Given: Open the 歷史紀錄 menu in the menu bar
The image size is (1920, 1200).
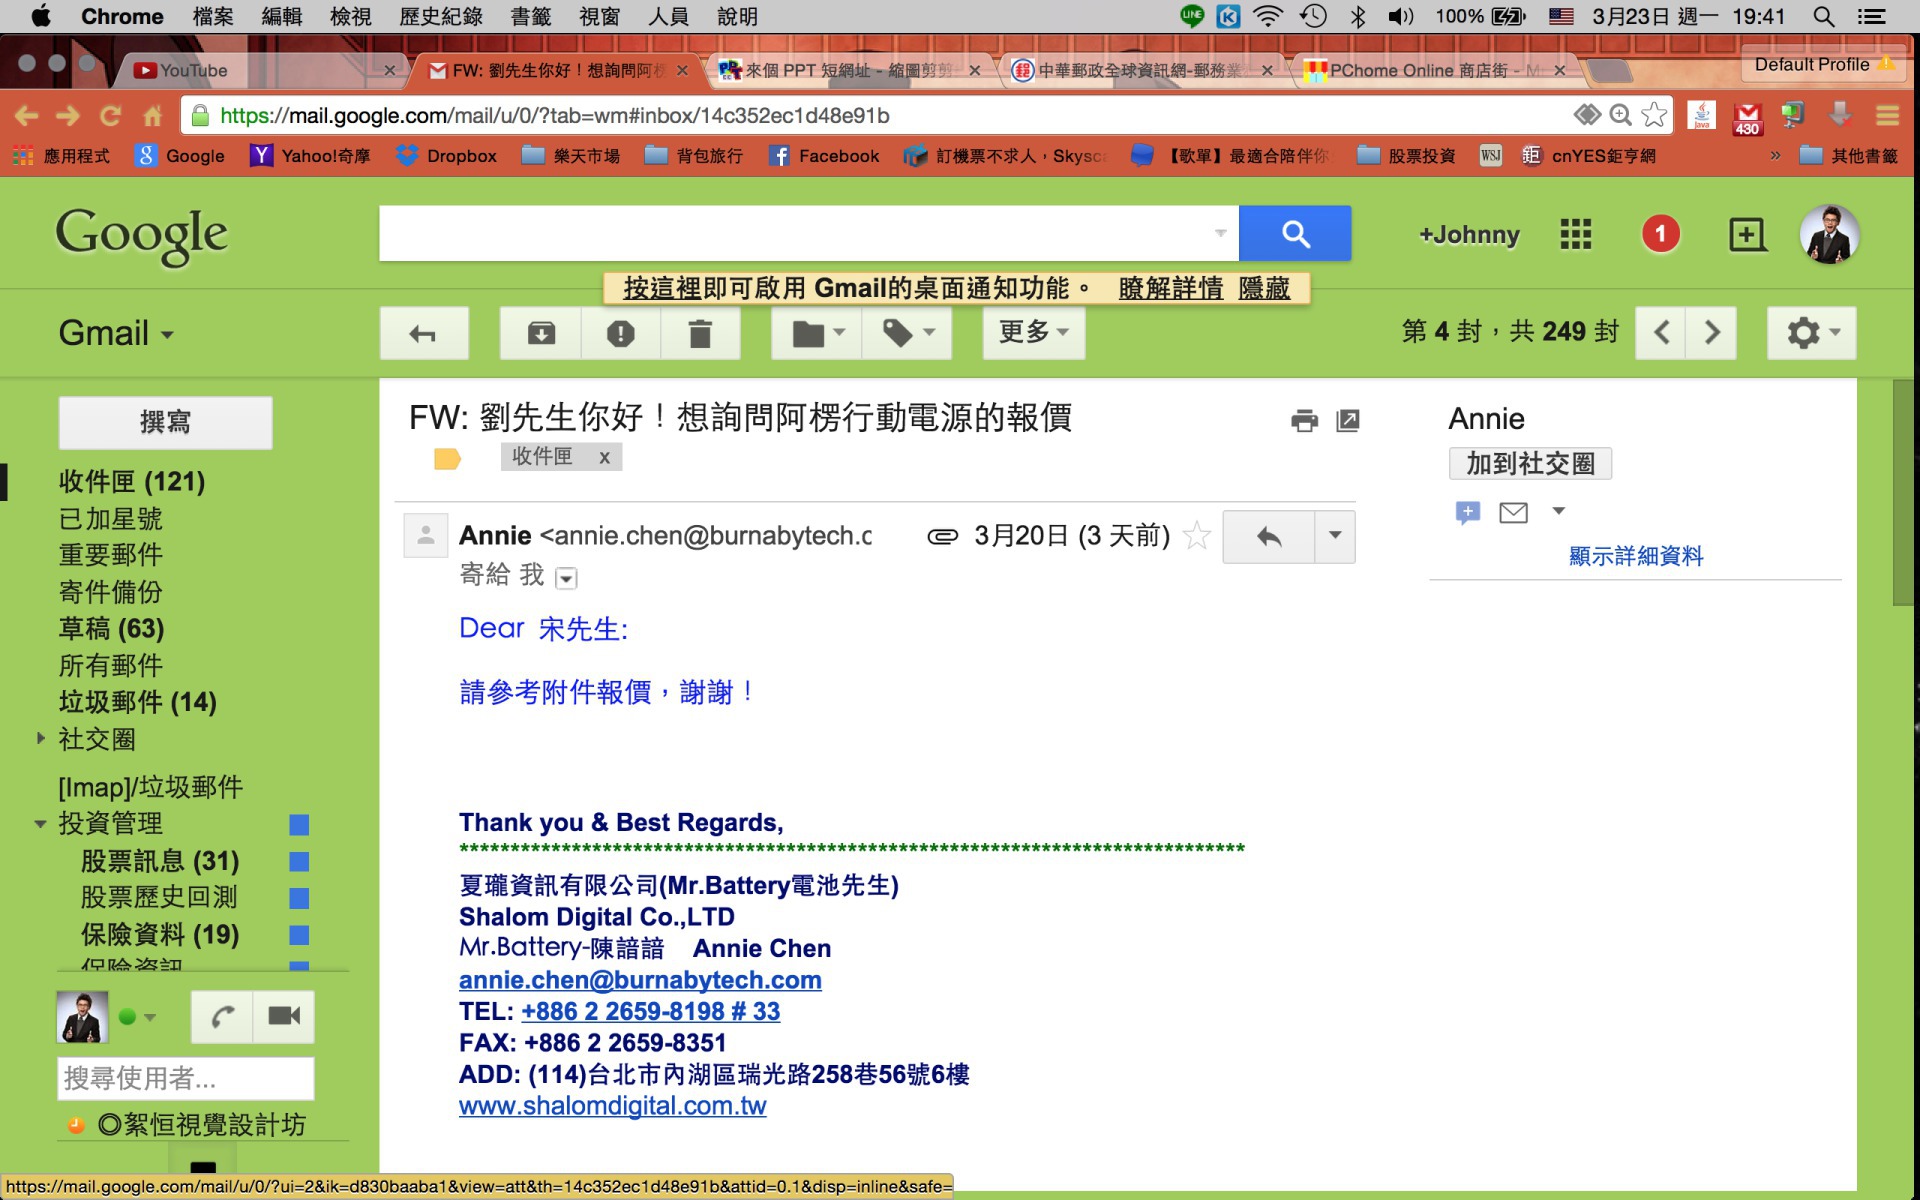Looking at the screenshot, I should coord(440,16).
